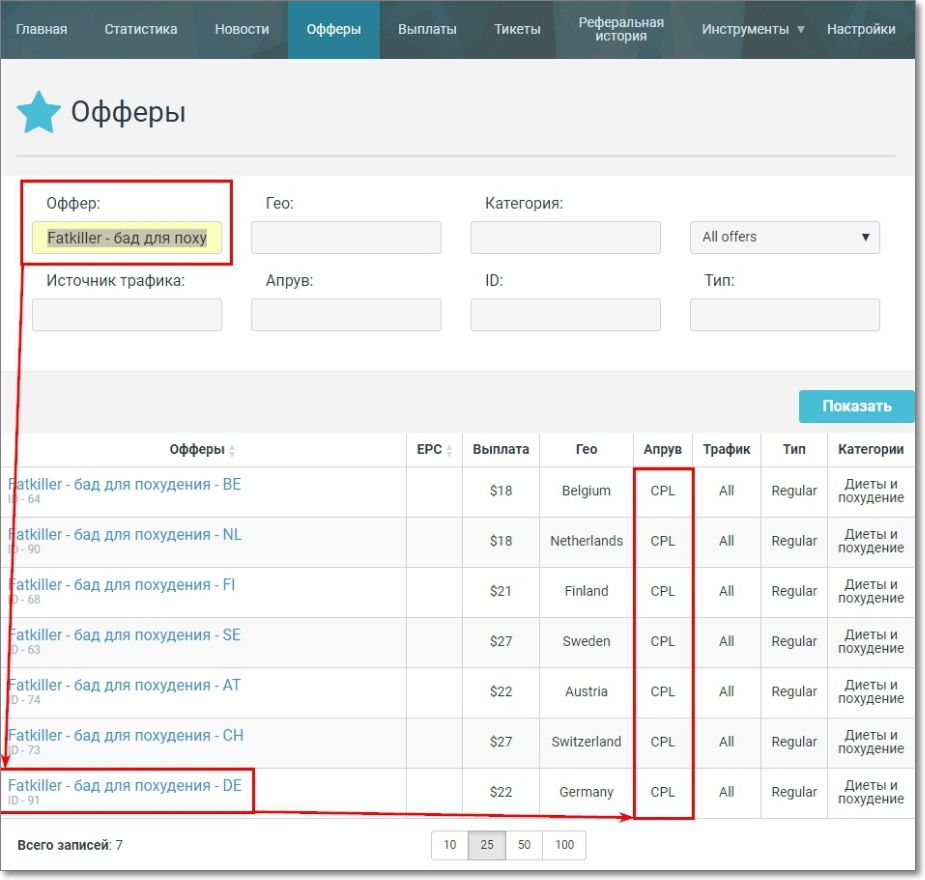Focus the Категория filter field
925x880 pixels.
(x=566, y=238)
